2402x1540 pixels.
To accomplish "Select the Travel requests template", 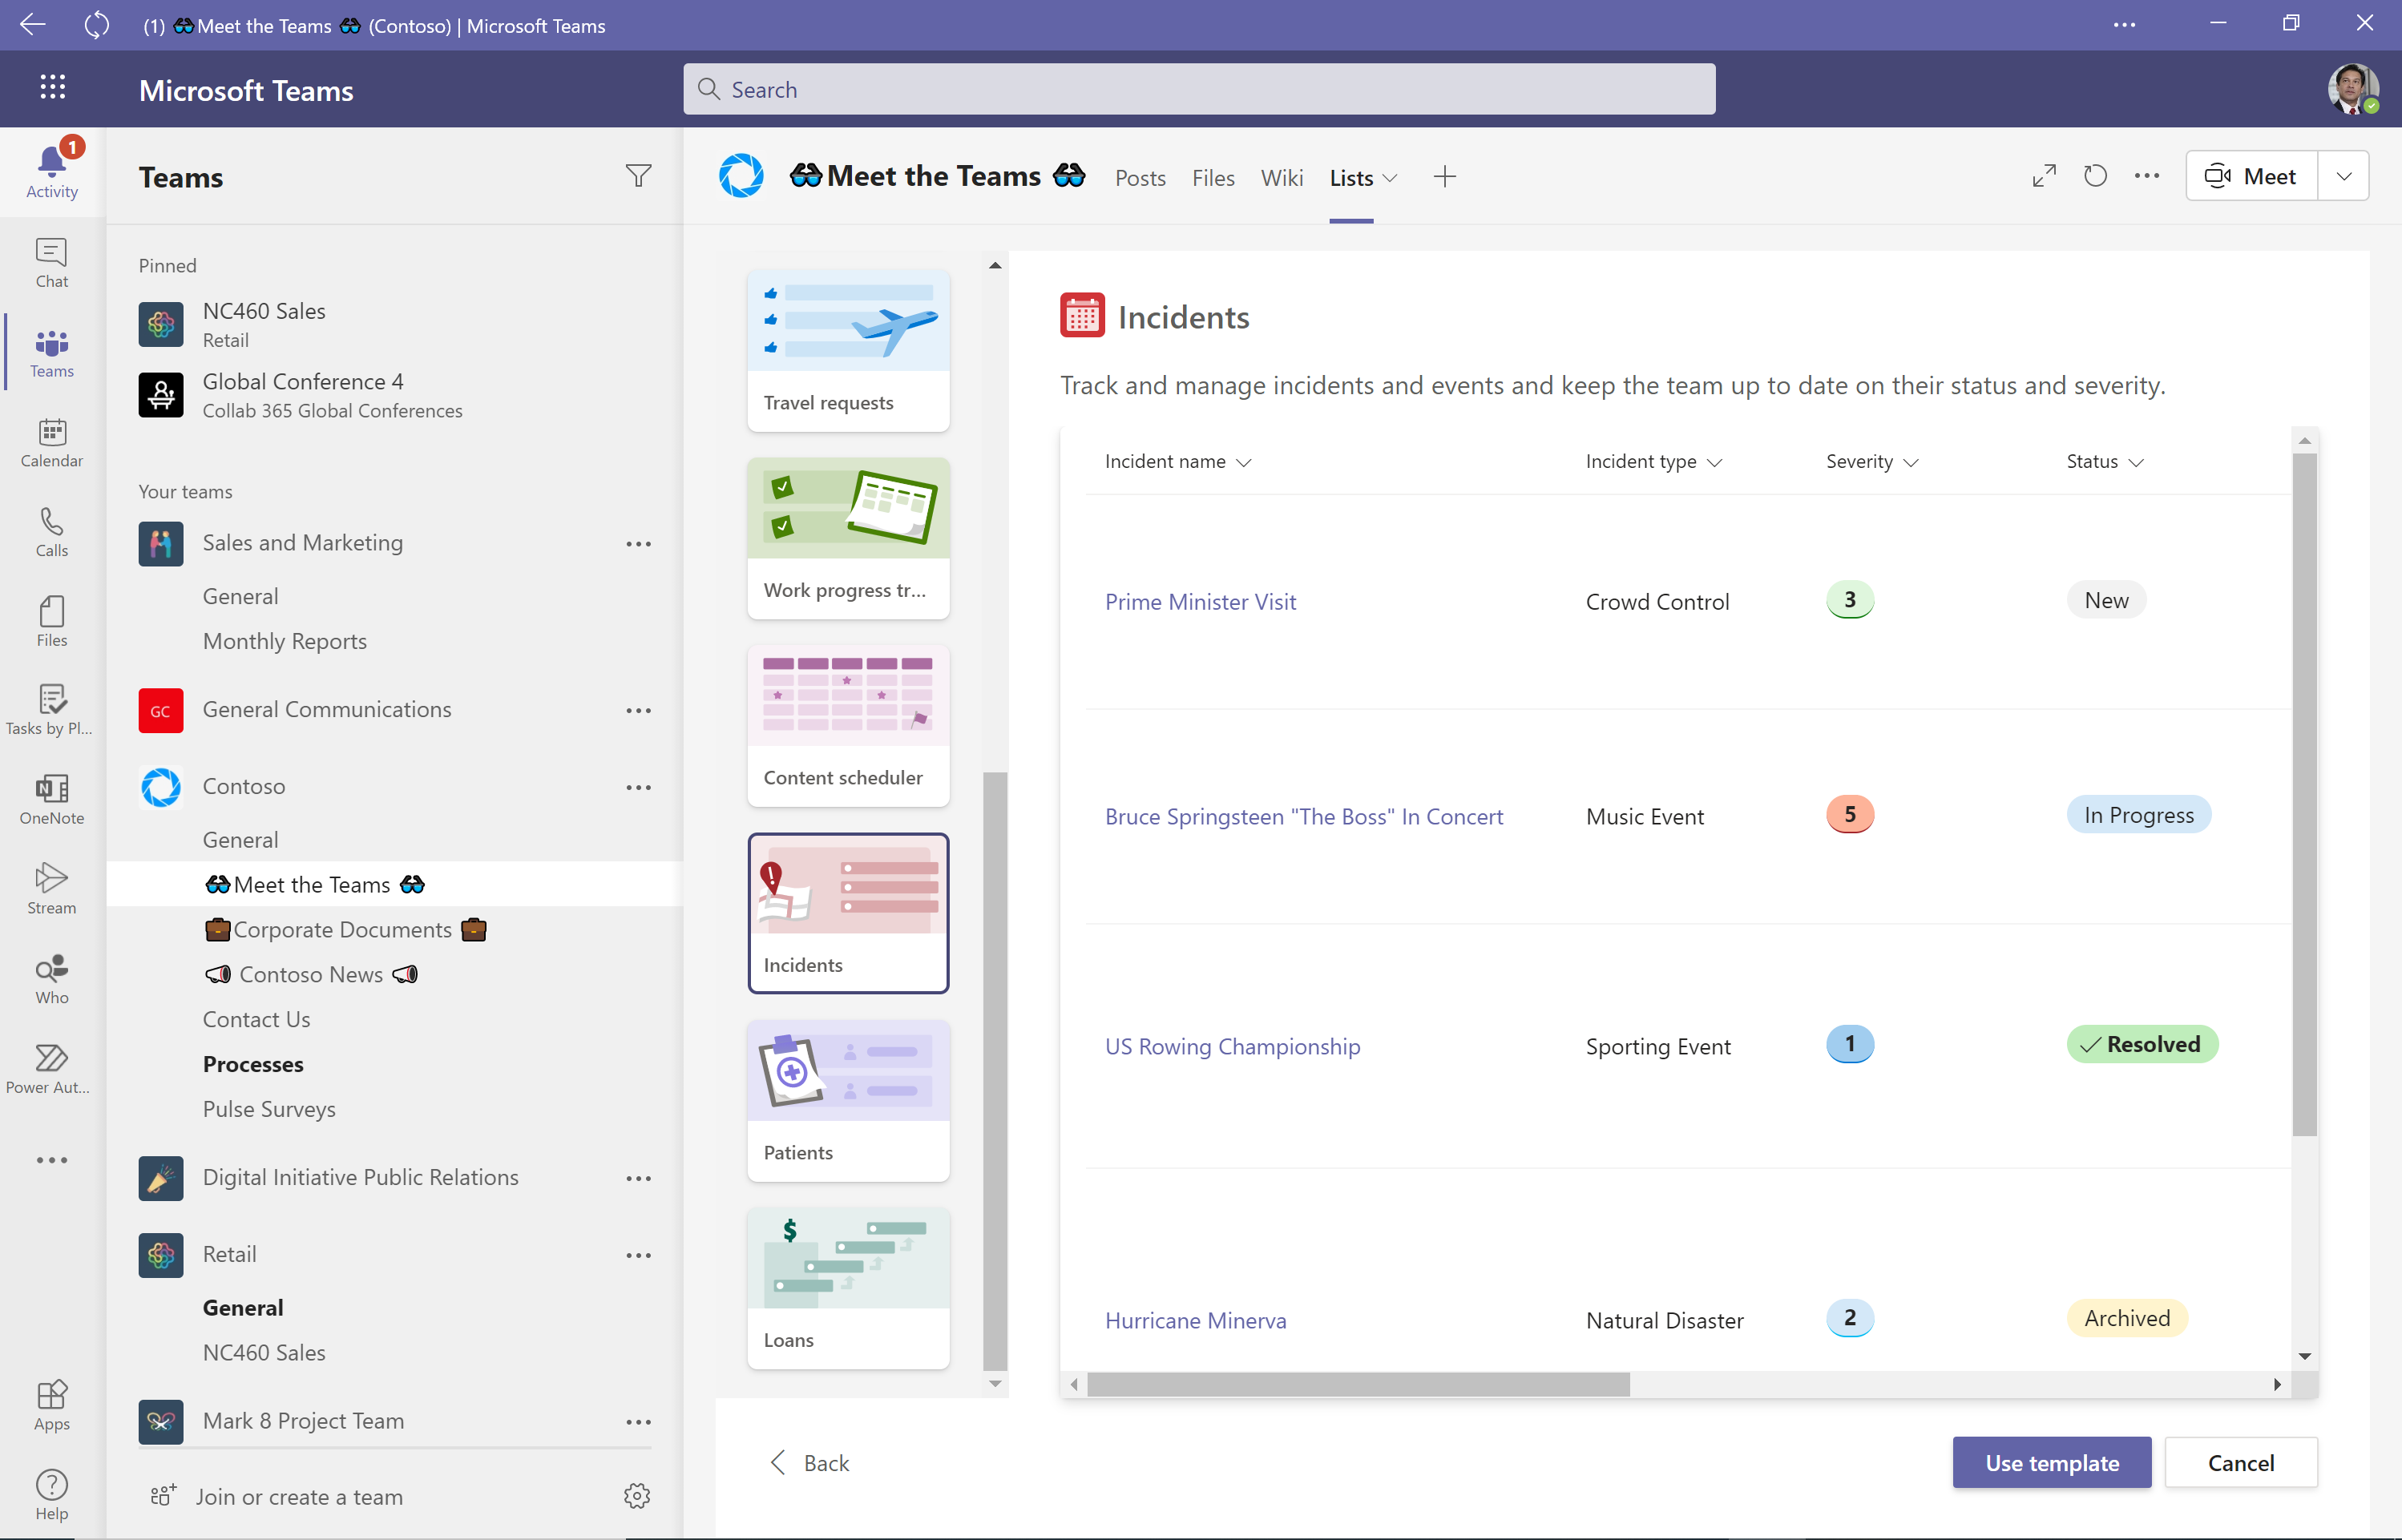I will pos(848,350).
